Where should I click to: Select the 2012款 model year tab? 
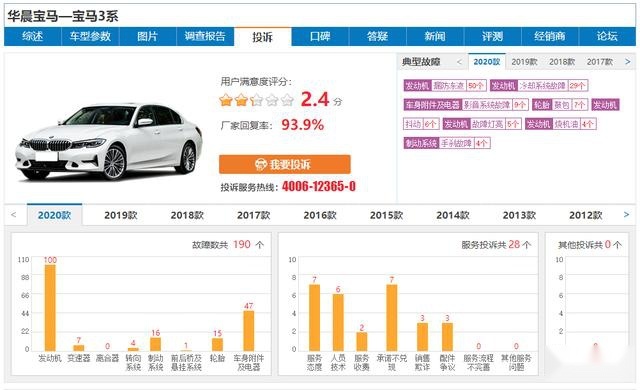tap(586, 215)
